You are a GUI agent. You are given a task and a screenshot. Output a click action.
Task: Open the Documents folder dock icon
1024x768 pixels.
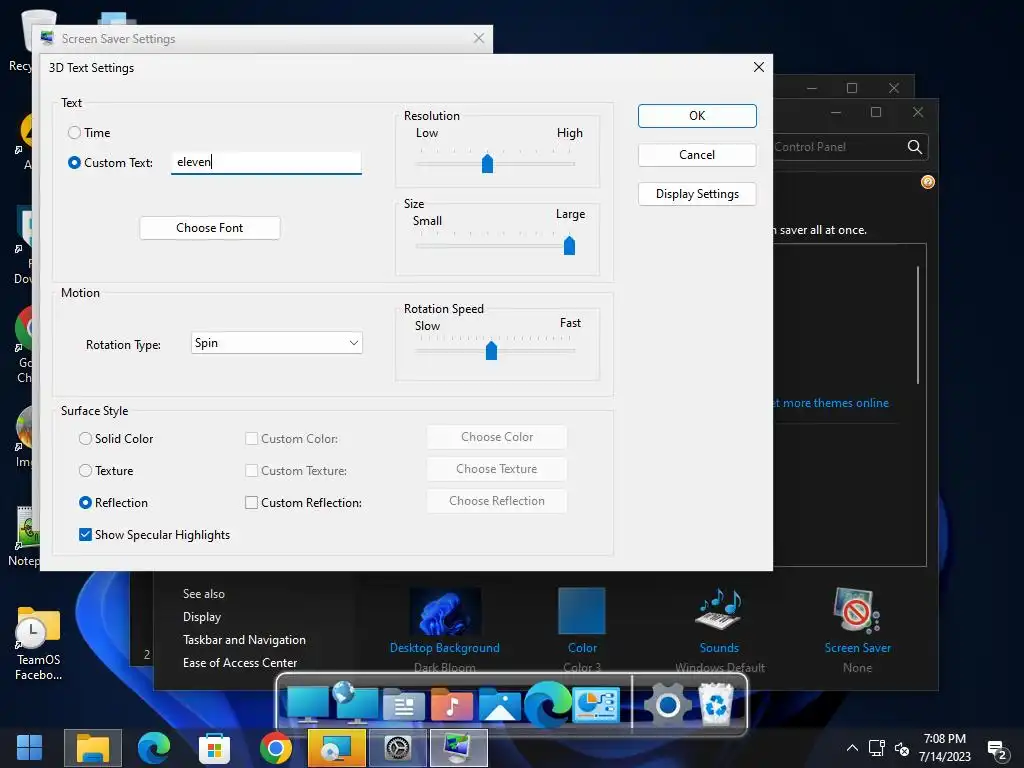[404, 706]
